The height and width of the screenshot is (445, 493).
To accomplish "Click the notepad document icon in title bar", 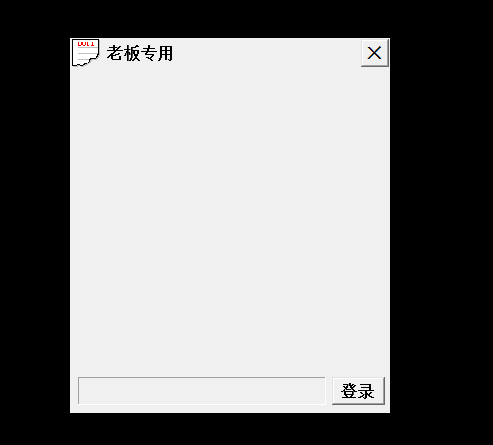I will 86,53.
